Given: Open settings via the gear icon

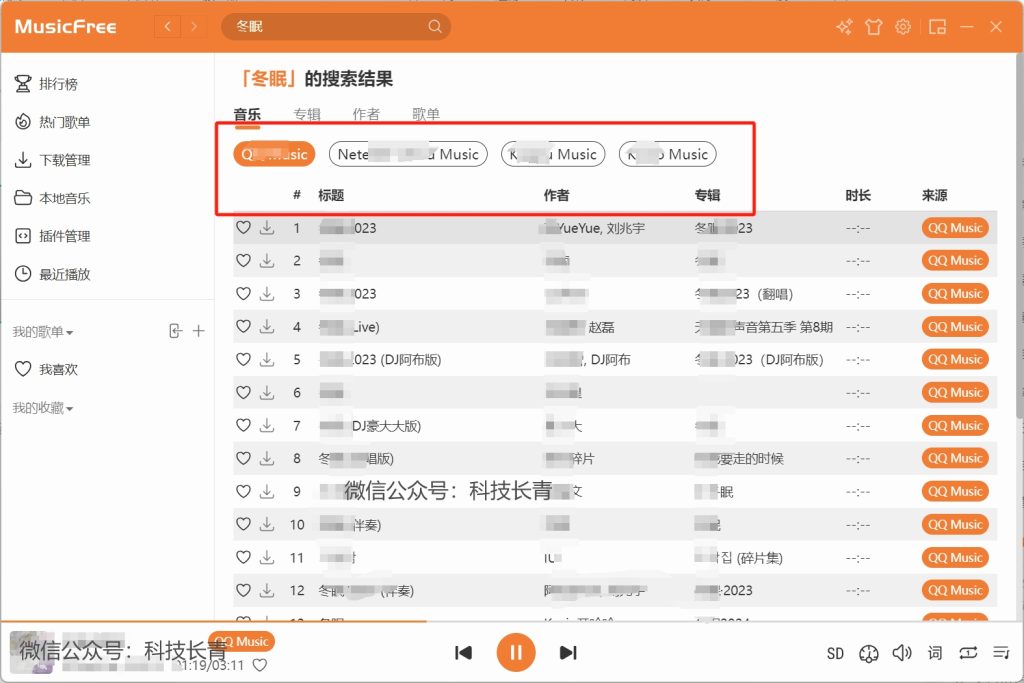Looking at the screenshot, I should (x=903, y=27).
